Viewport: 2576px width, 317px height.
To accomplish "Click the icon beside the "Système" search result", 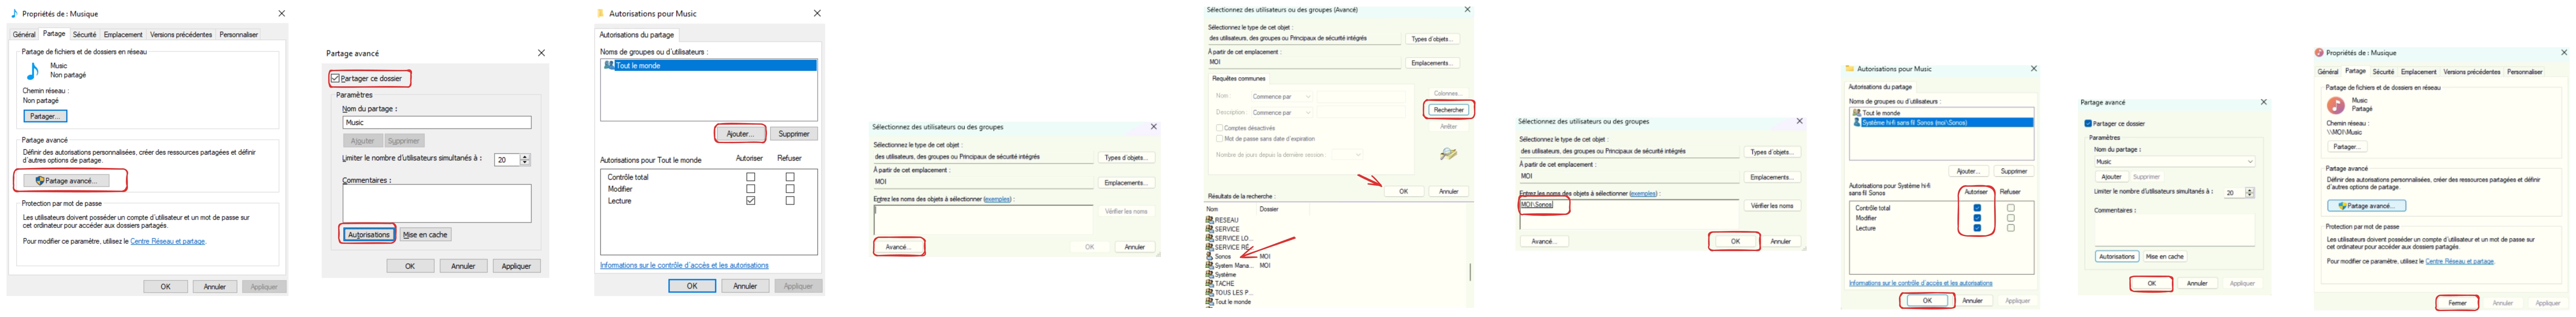I will point(1210,275).
